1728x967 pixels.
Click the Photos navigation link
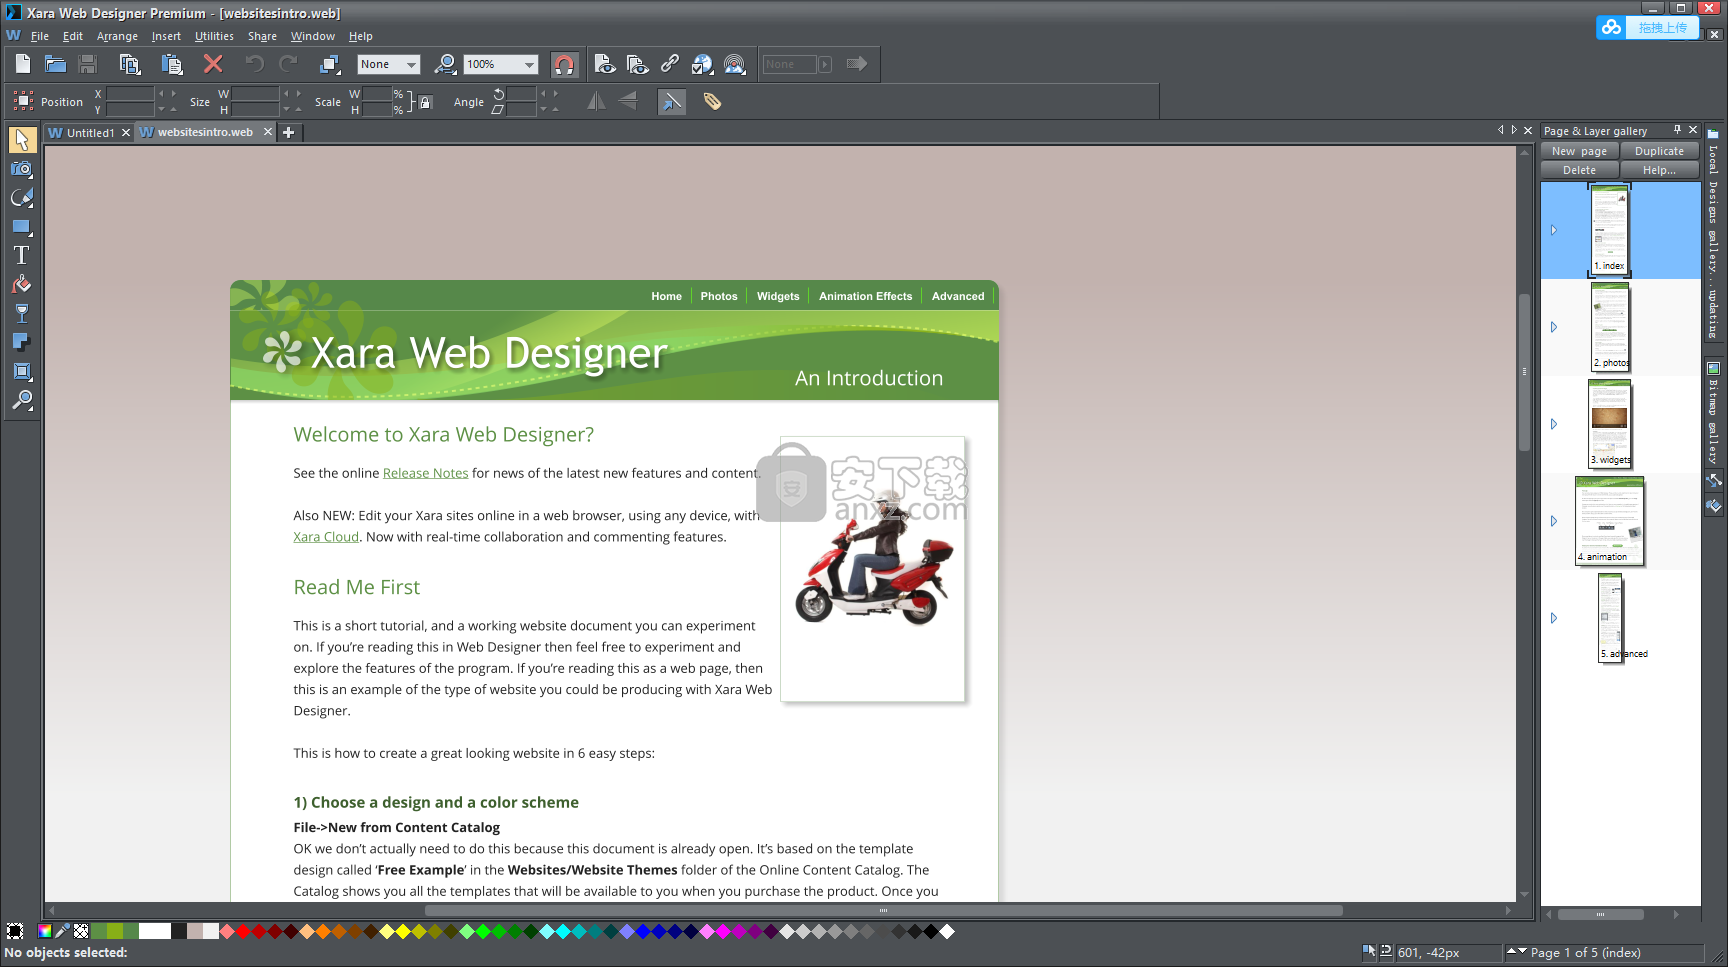(719, 296)
